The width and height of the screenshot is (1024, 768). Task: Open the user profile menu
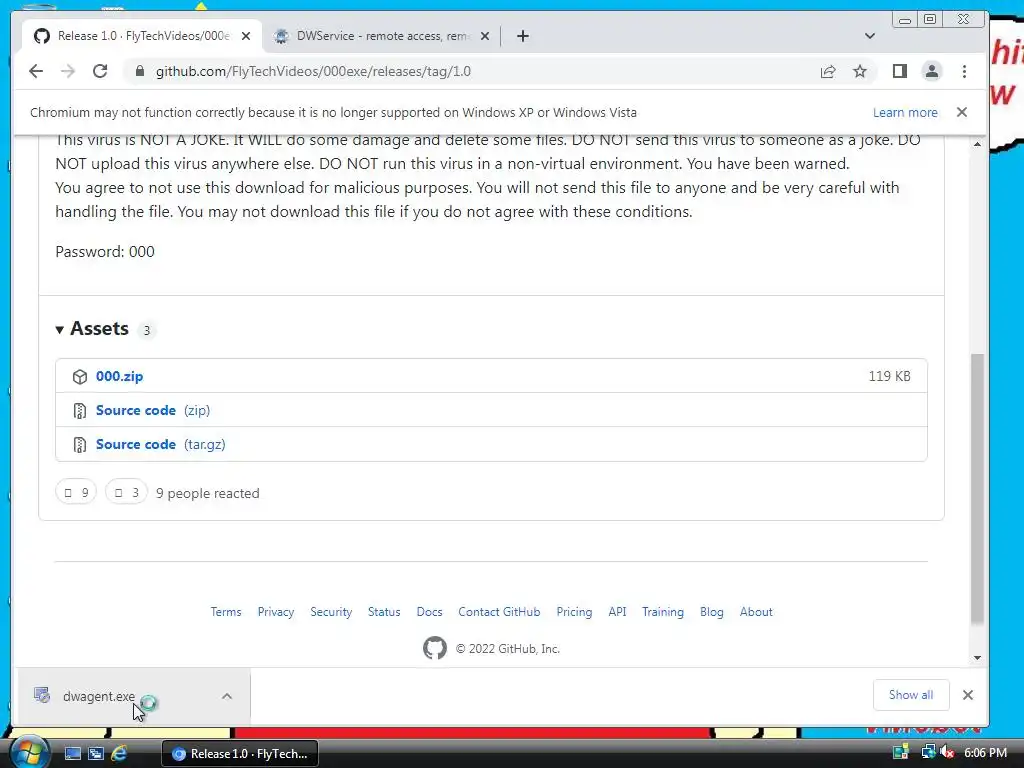[x=932, y=71]
